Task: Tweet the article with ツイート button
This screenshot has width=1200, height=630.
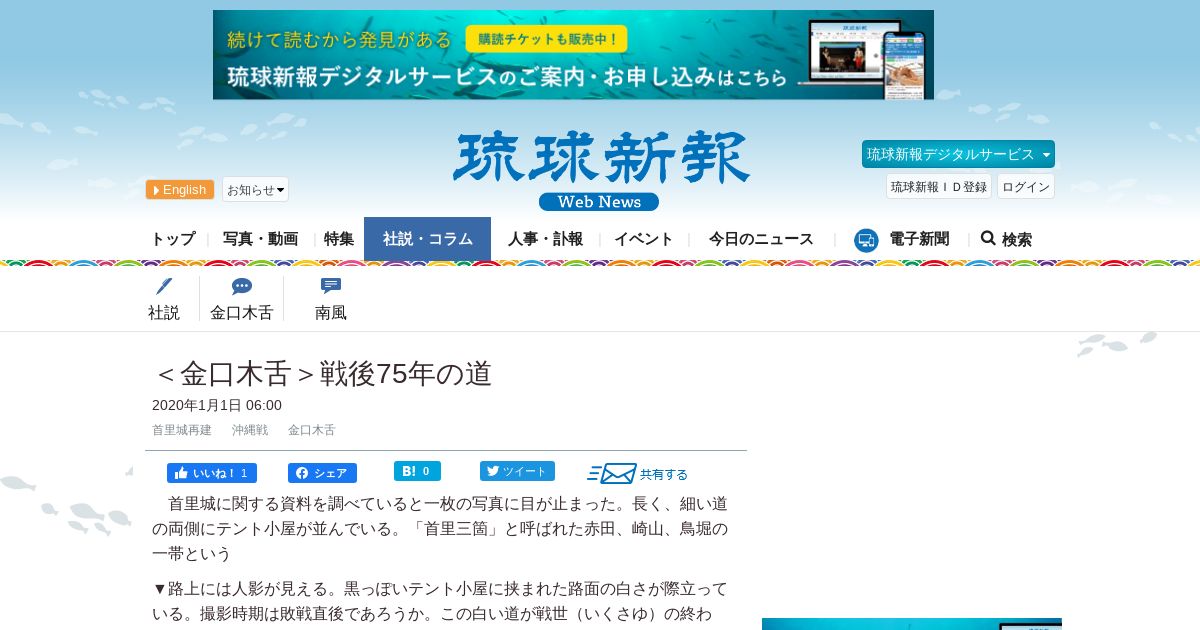Action: [517, 471]
